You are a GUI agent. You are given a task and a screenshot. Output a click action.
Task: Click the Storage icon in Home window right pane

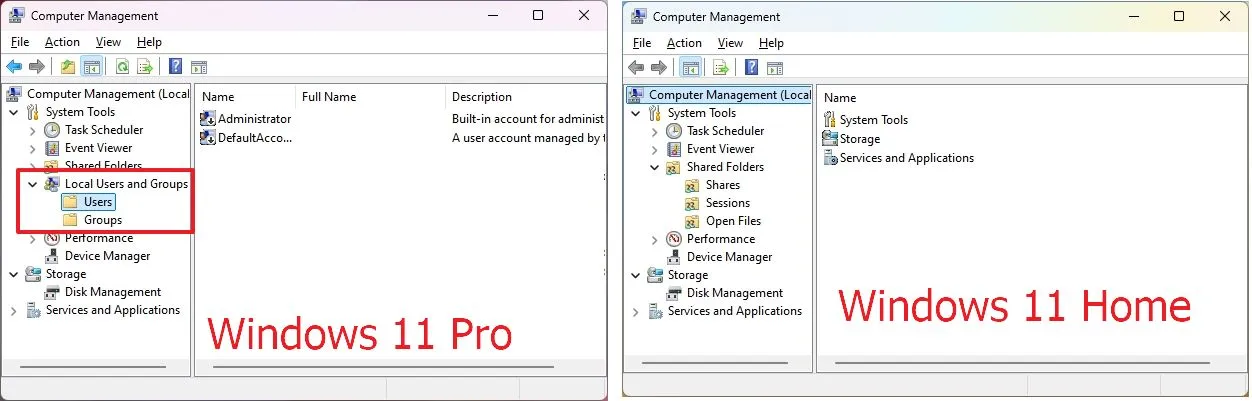830,139
